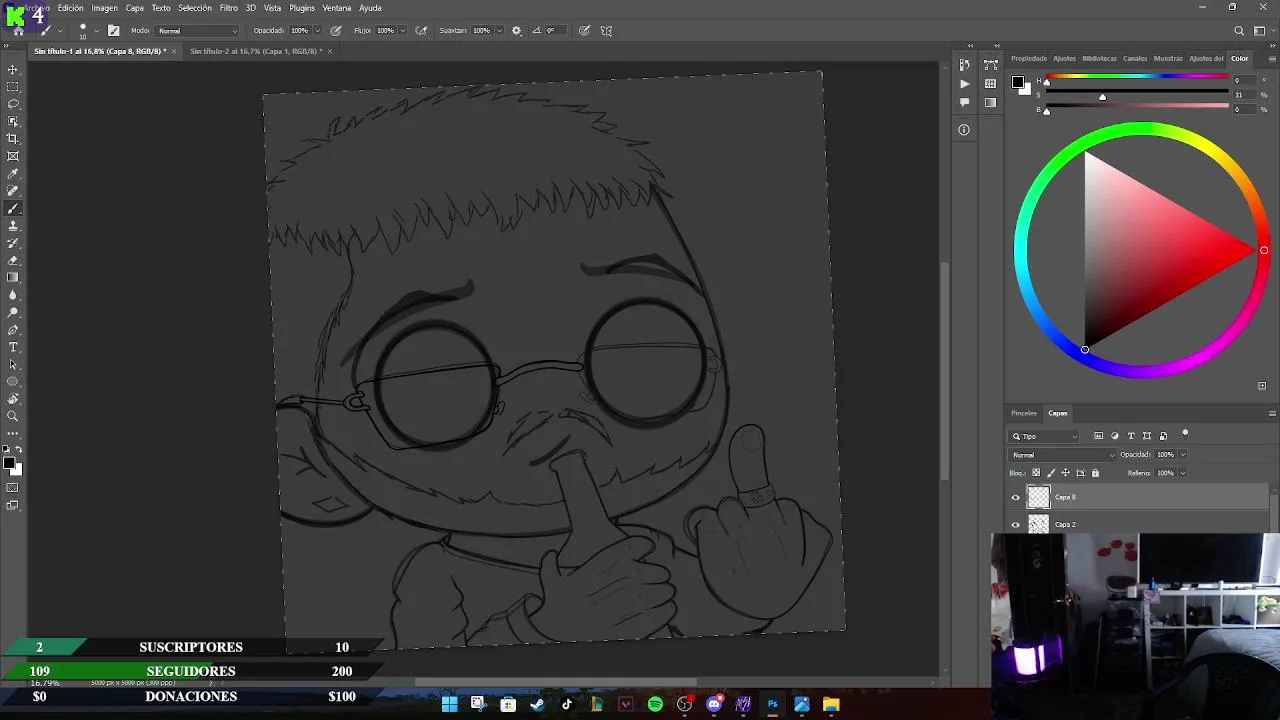Adjust the S saturation slider handle

click(x=1102, y=97)
